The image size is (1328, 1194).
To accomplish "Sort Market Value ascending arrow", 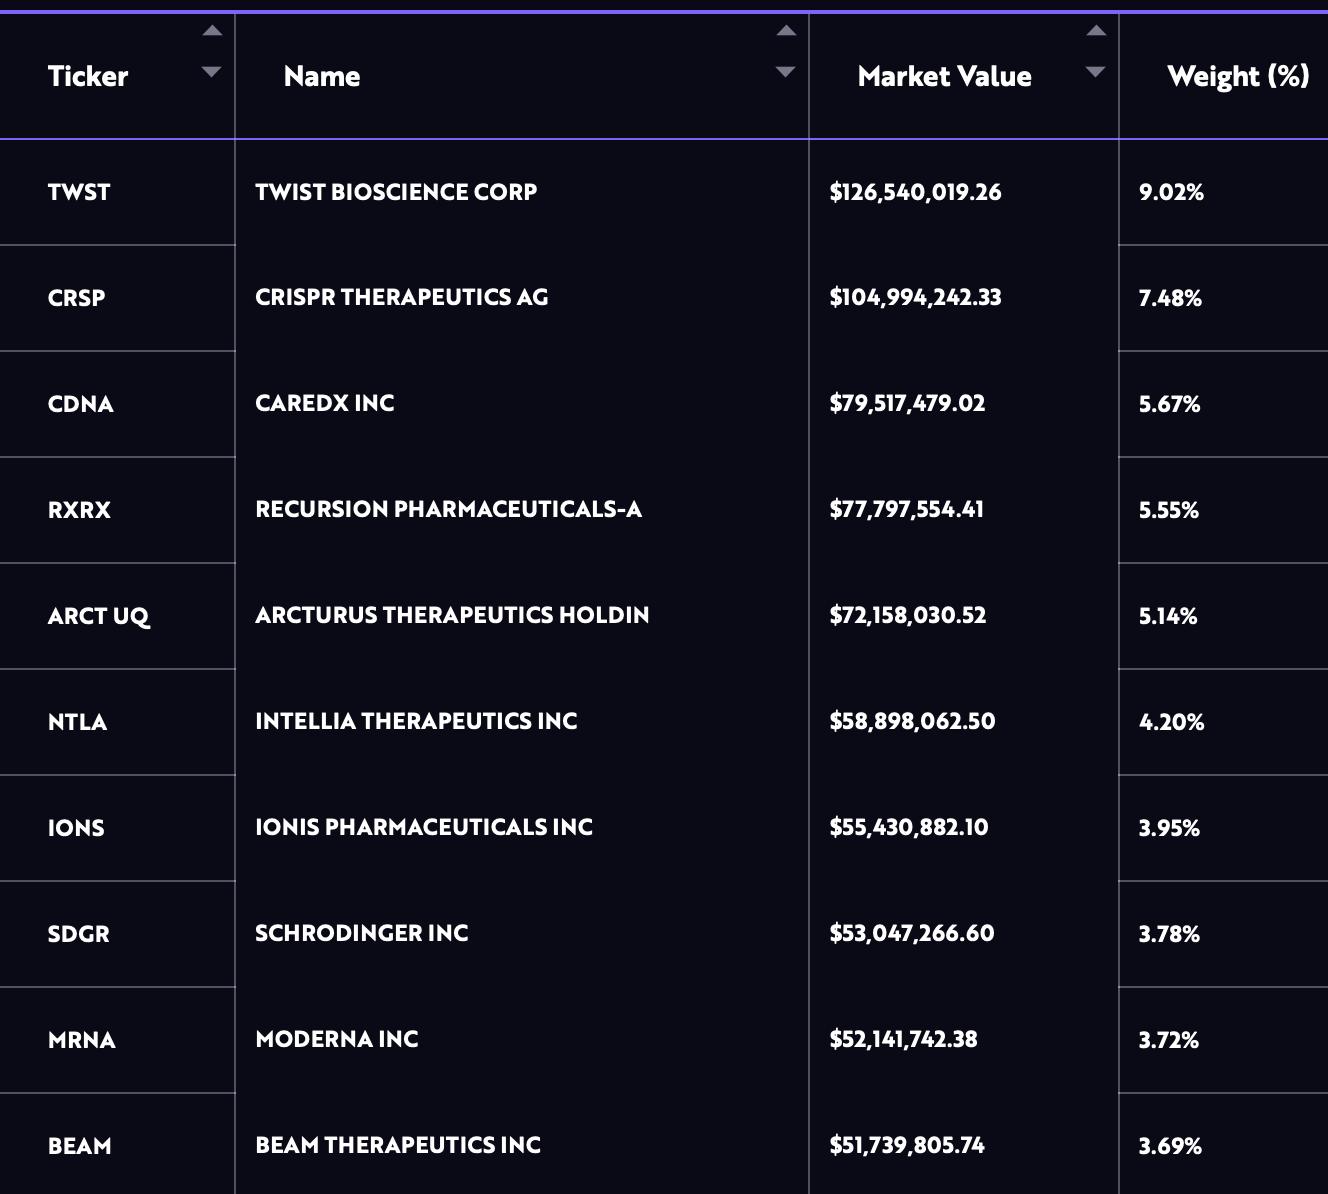I will [1097, 31].
